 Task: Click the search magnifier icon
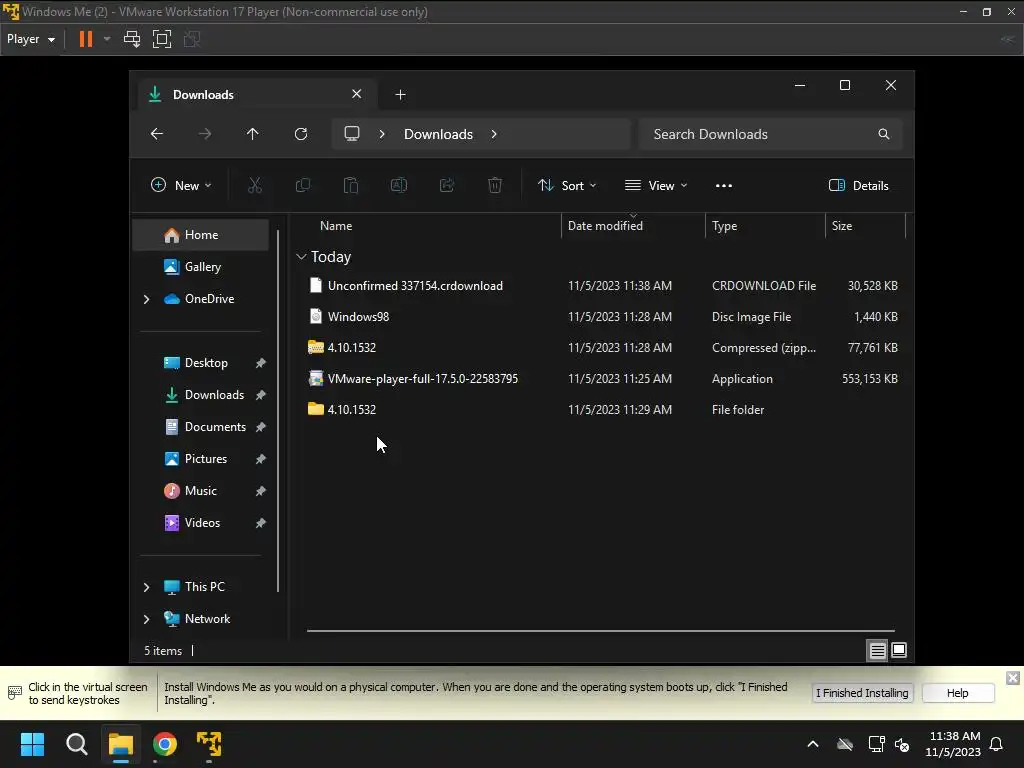pos(884,134)
